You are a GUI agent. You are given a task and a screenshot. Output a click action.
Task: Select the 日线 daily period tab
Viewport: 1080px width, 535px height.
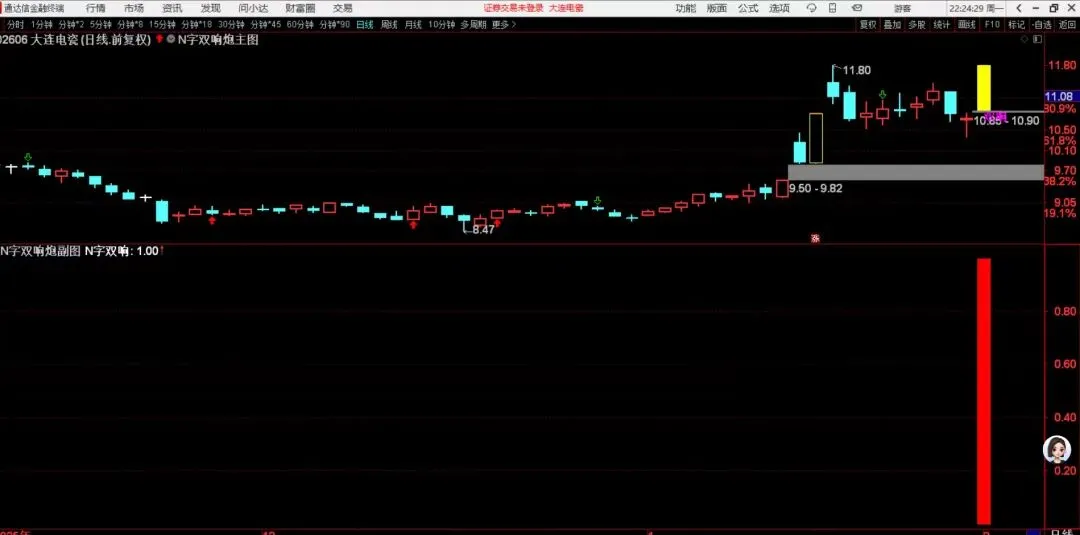tap(365, 24)
